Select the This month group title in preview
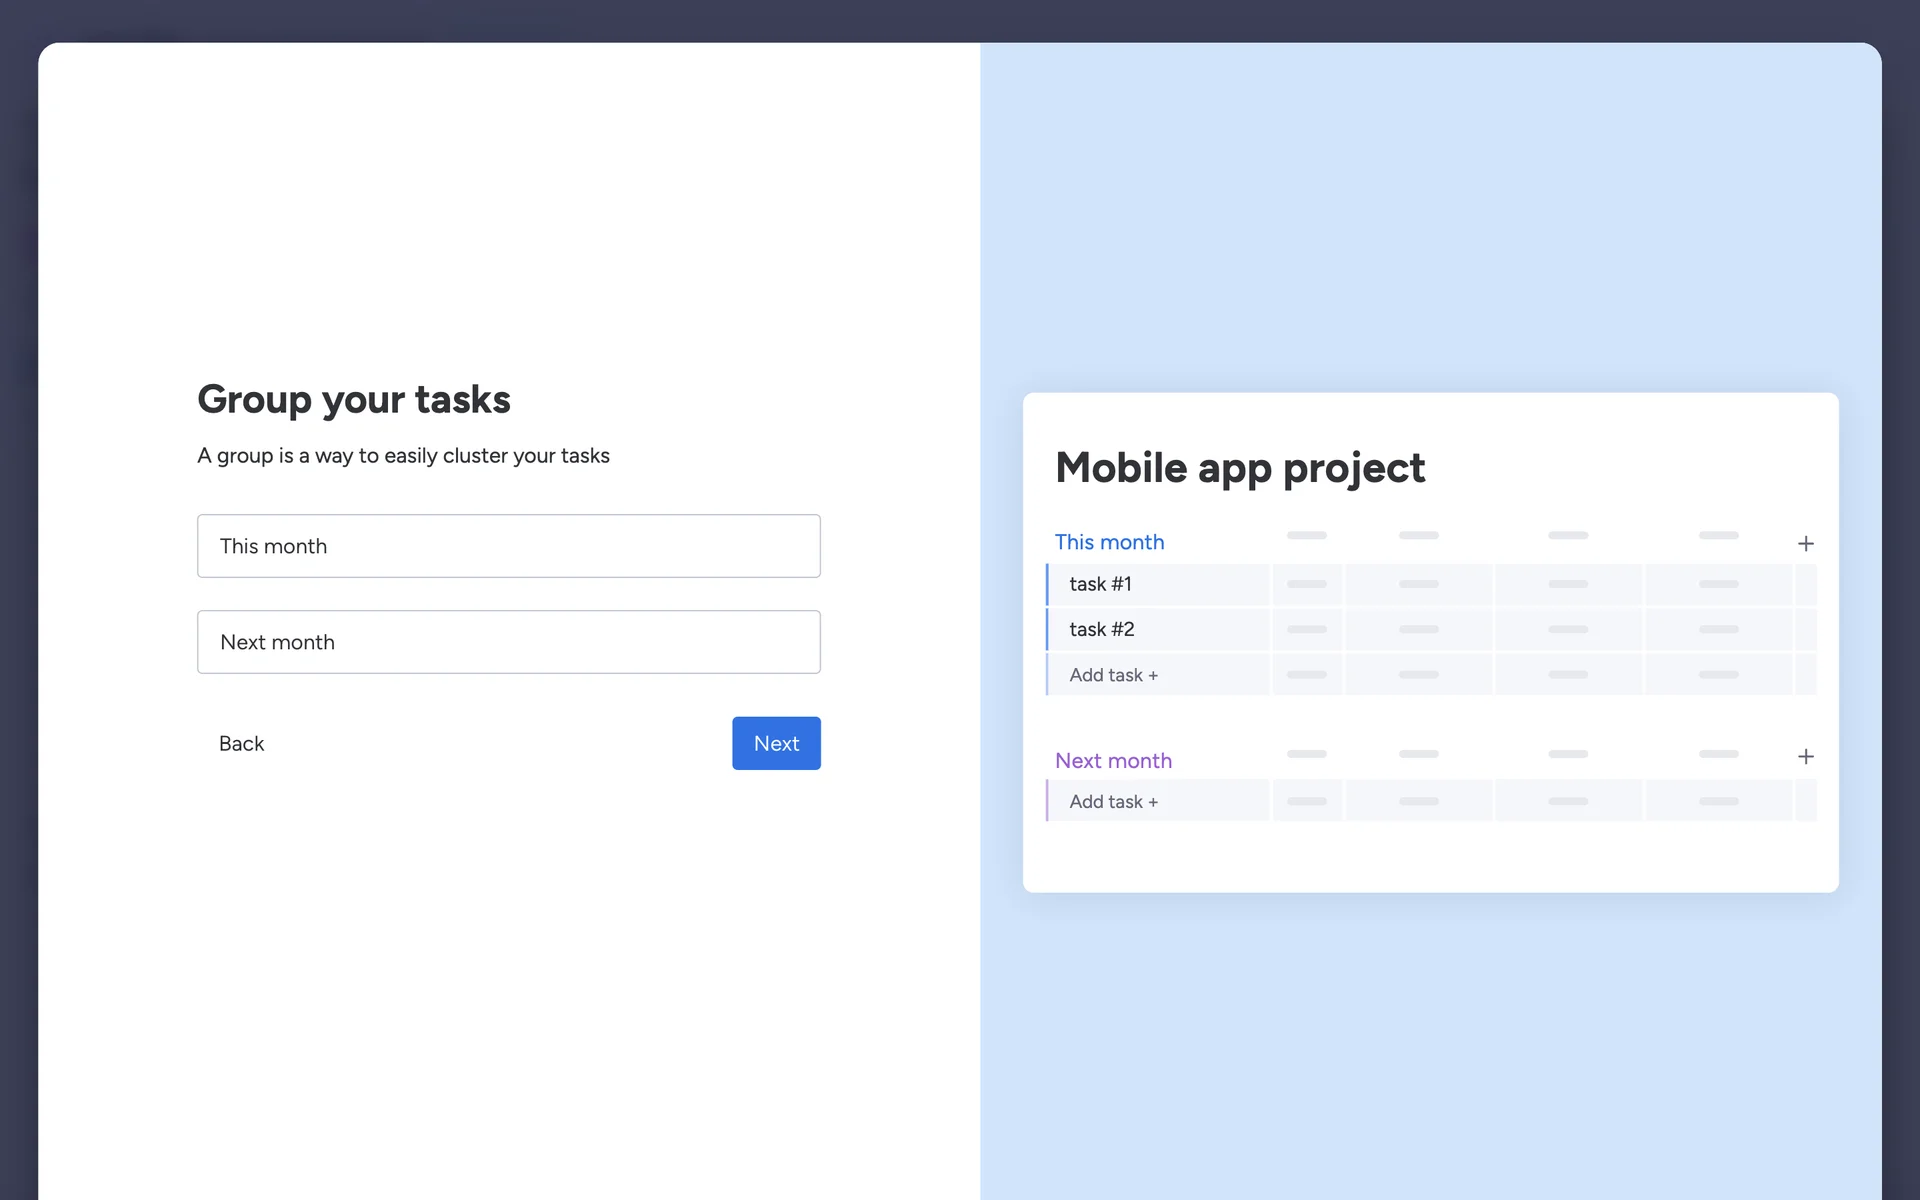This screenshot has width=1920, height=1200. tap(1109, 542)
